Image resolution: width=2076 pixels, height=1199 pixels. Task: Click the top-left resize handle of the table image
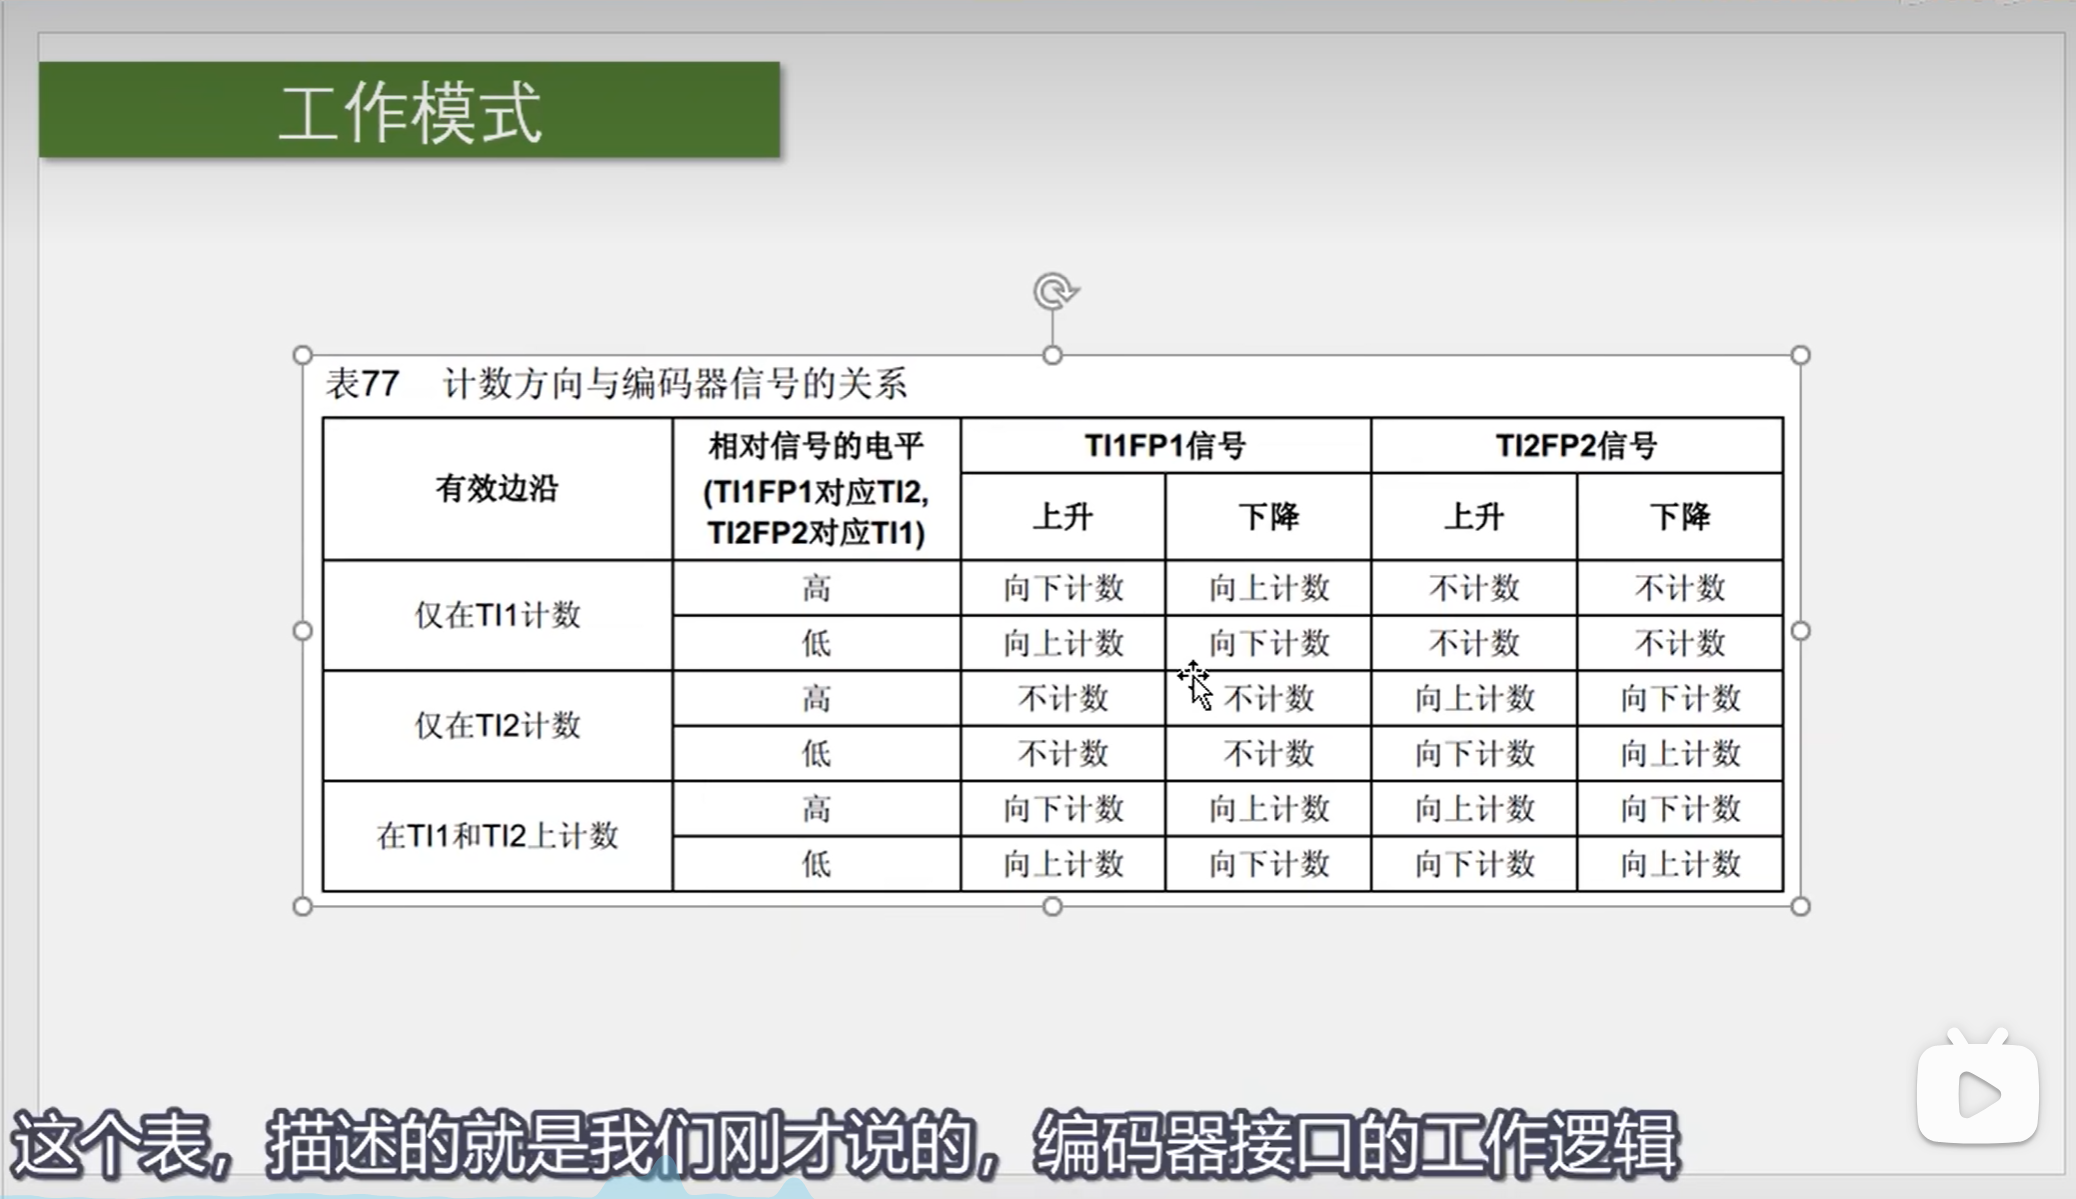(x=303, y=355)
